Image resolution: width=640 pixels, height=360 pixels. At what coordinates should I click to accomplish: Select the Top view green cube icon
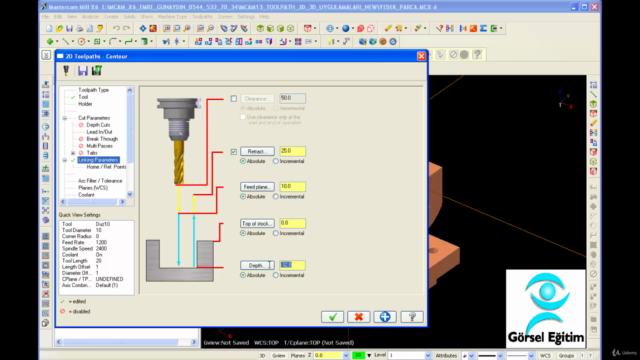click(x=260, y=28)
